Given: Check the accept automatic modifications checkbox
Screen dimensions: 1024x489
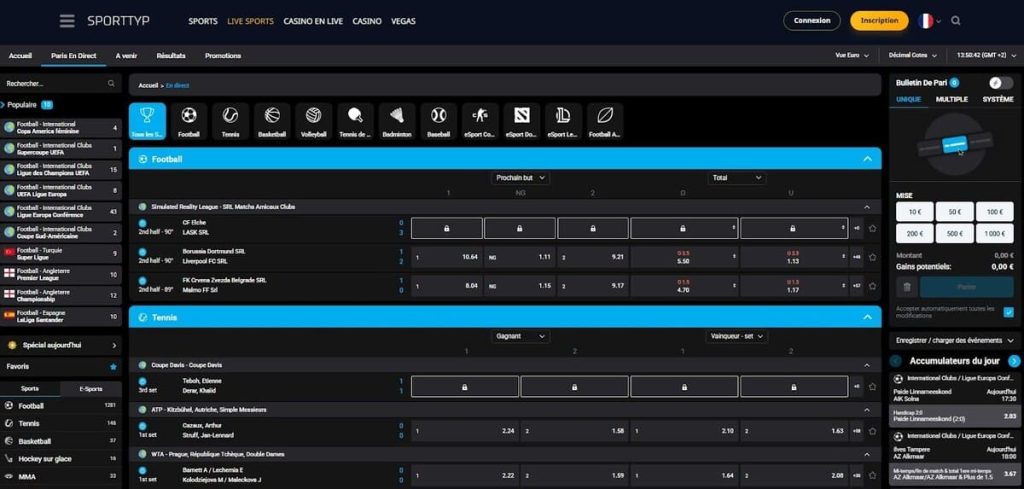Looking at the screenshot, I should click(1008, 312).
